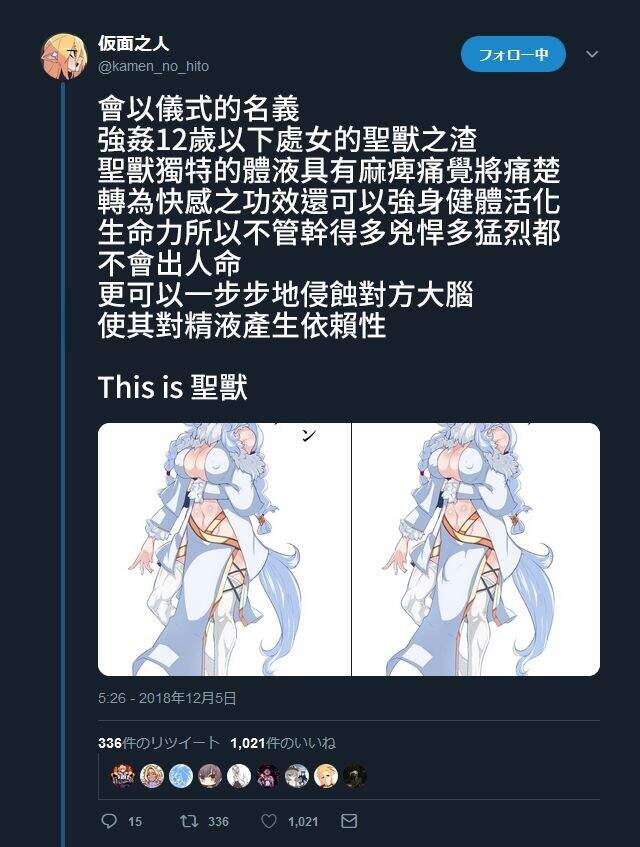Expand the tweet options chevron menu
Screen dimensions: 640x847
point(592,54)
